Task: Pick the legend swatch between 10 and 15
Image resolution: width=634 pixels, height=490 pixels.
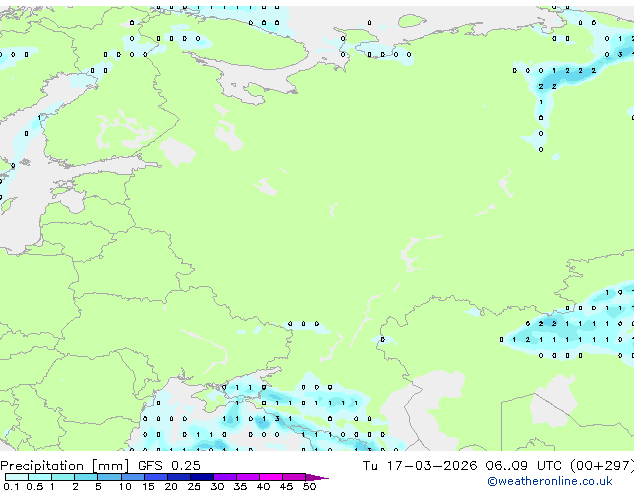Action: pos(133,477)
